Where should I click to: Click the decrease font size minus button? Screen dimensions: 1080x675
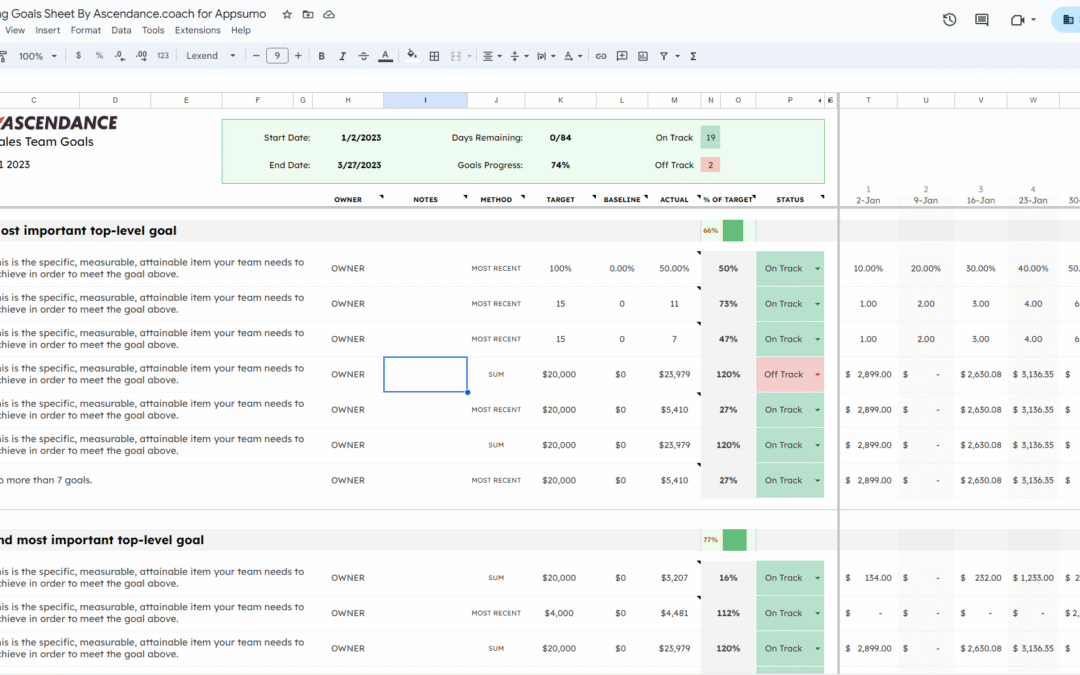coord(257,56)
